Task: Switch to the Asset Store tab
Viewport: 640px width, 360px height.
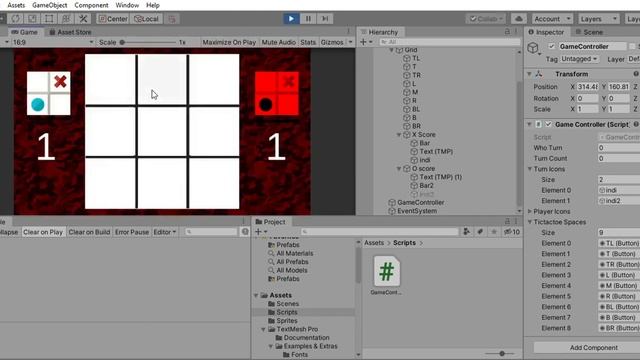Action: pyautogui.click(x=70, y=32)
